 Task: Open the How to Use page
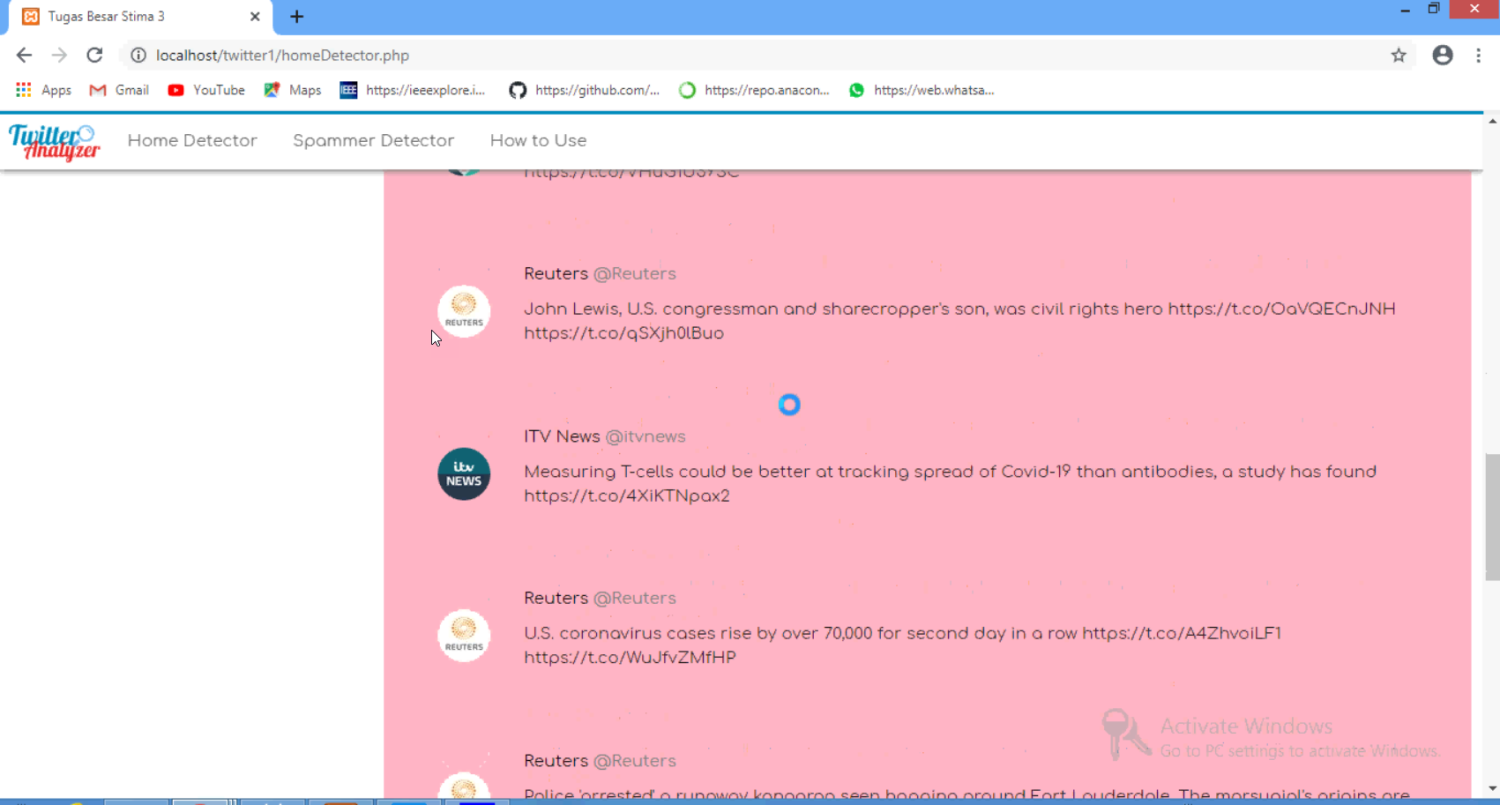click(x=538, y=141)
